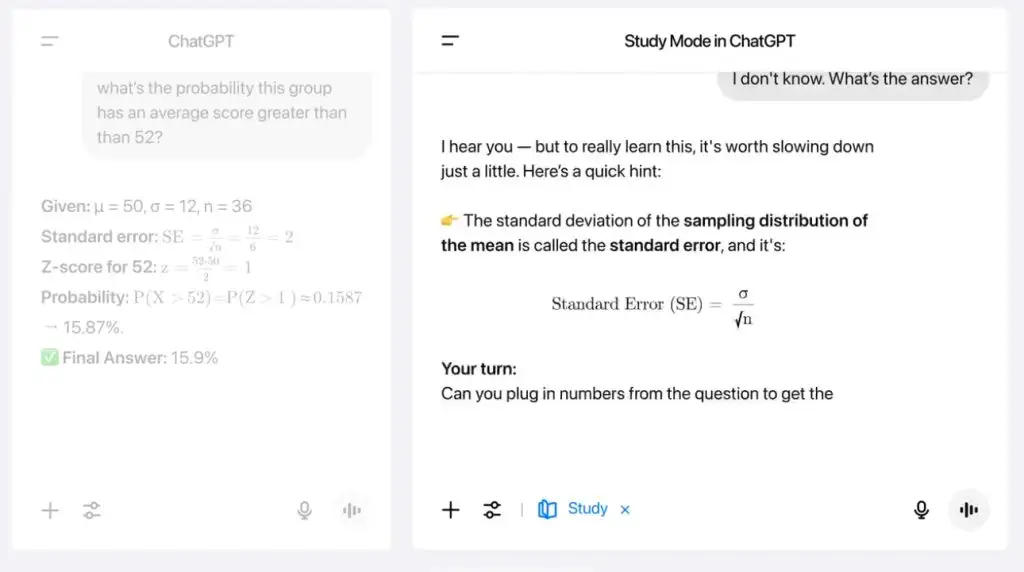This screenshot has width=1024, height=572.
Task: Click the ChatGPT title in left panel
Action: point(201,41)
